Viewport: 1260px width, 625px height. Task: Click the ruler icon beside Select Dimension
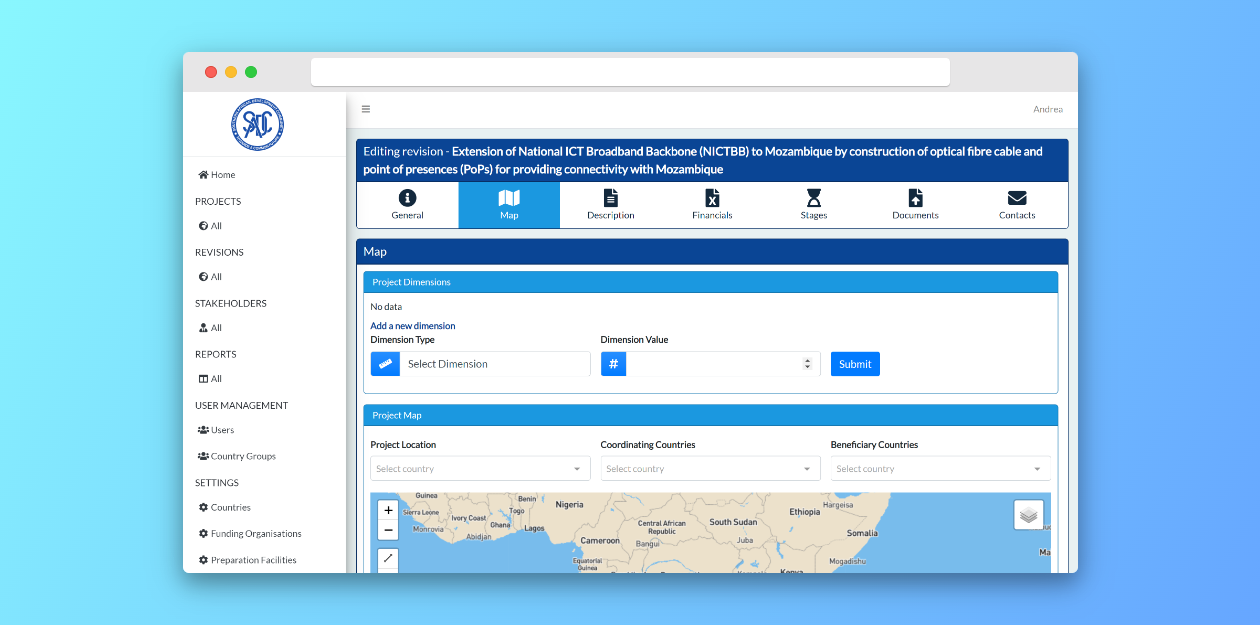point(385,364)
